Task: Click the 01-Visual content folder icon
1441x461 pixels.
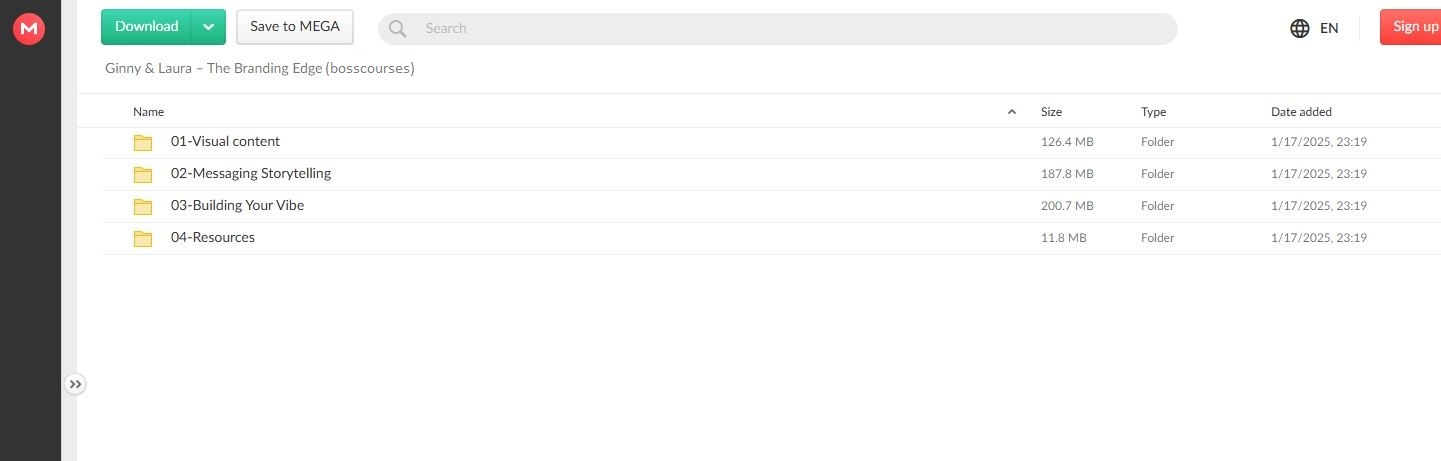Action: (x=143, y=142)
